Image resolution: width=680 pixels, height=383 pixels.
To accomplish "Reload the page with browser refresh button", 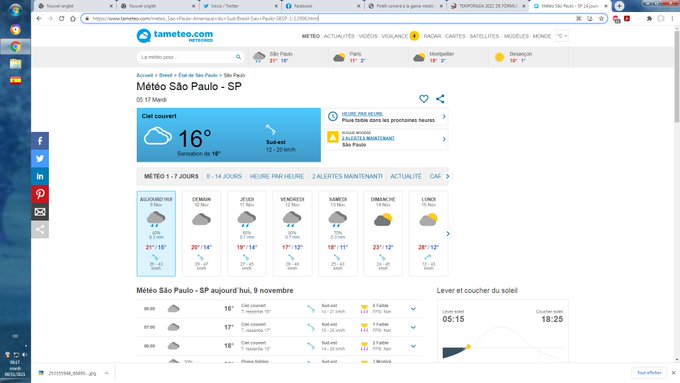I will click(x=62, y=19).
